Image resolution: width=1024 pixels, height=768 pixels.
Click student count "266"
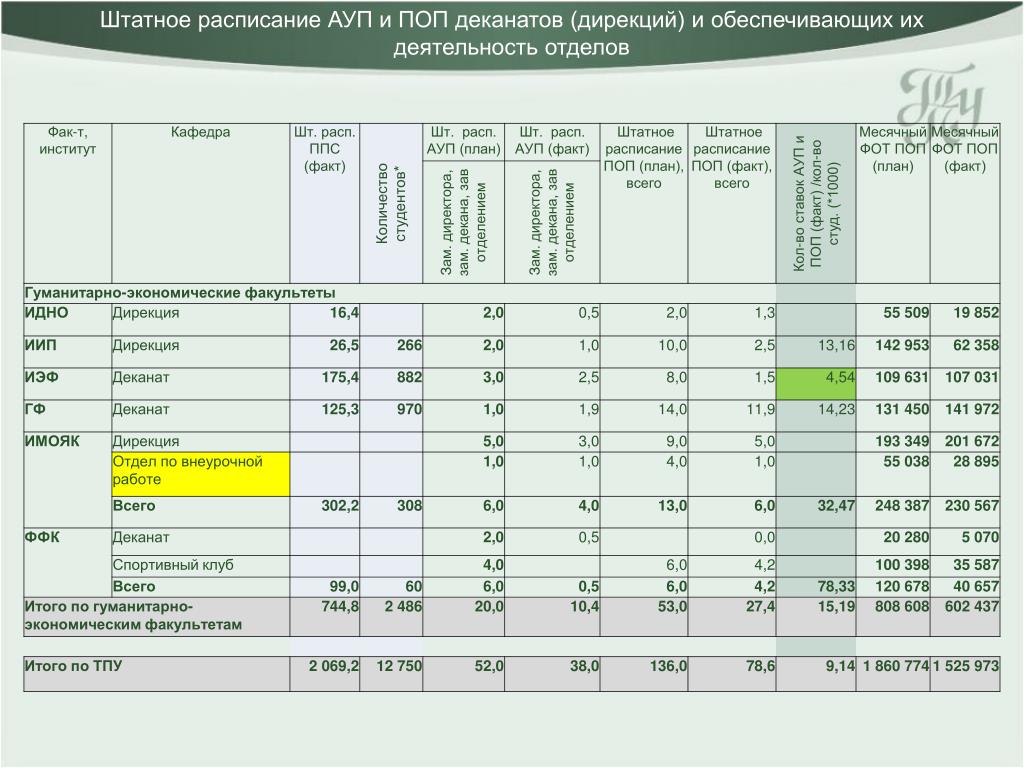(x=409, y=345)
